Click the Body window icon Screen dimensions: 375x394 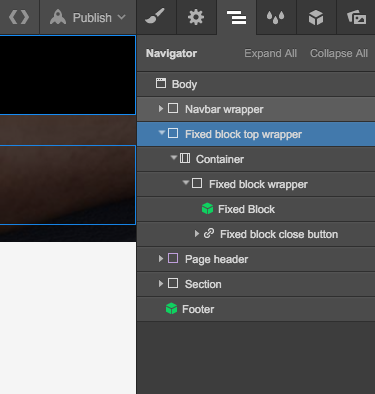coord(161,83)
